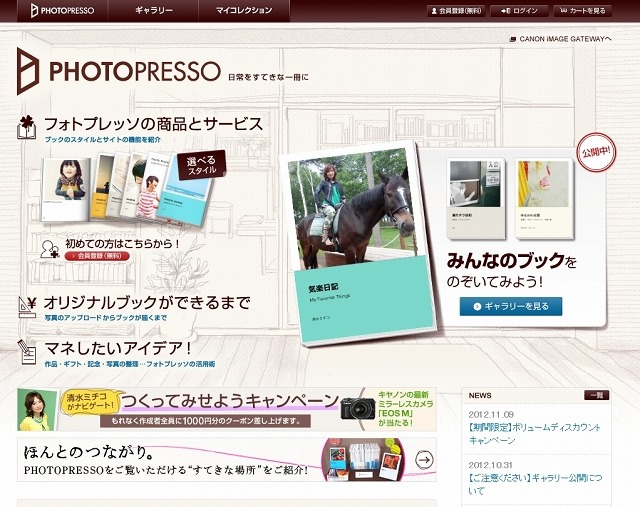The height and width of the screenshot is (507, 640).
Task: Click the 清水ミチコ navigator portrait photo
Action: click(37, 409)
